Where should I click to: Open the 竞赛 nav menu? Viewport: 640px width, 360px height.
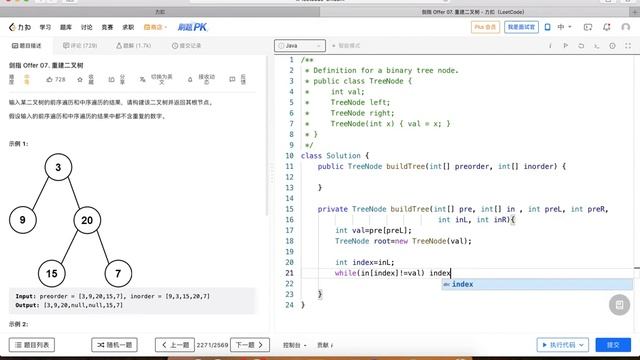pos(107,27)
